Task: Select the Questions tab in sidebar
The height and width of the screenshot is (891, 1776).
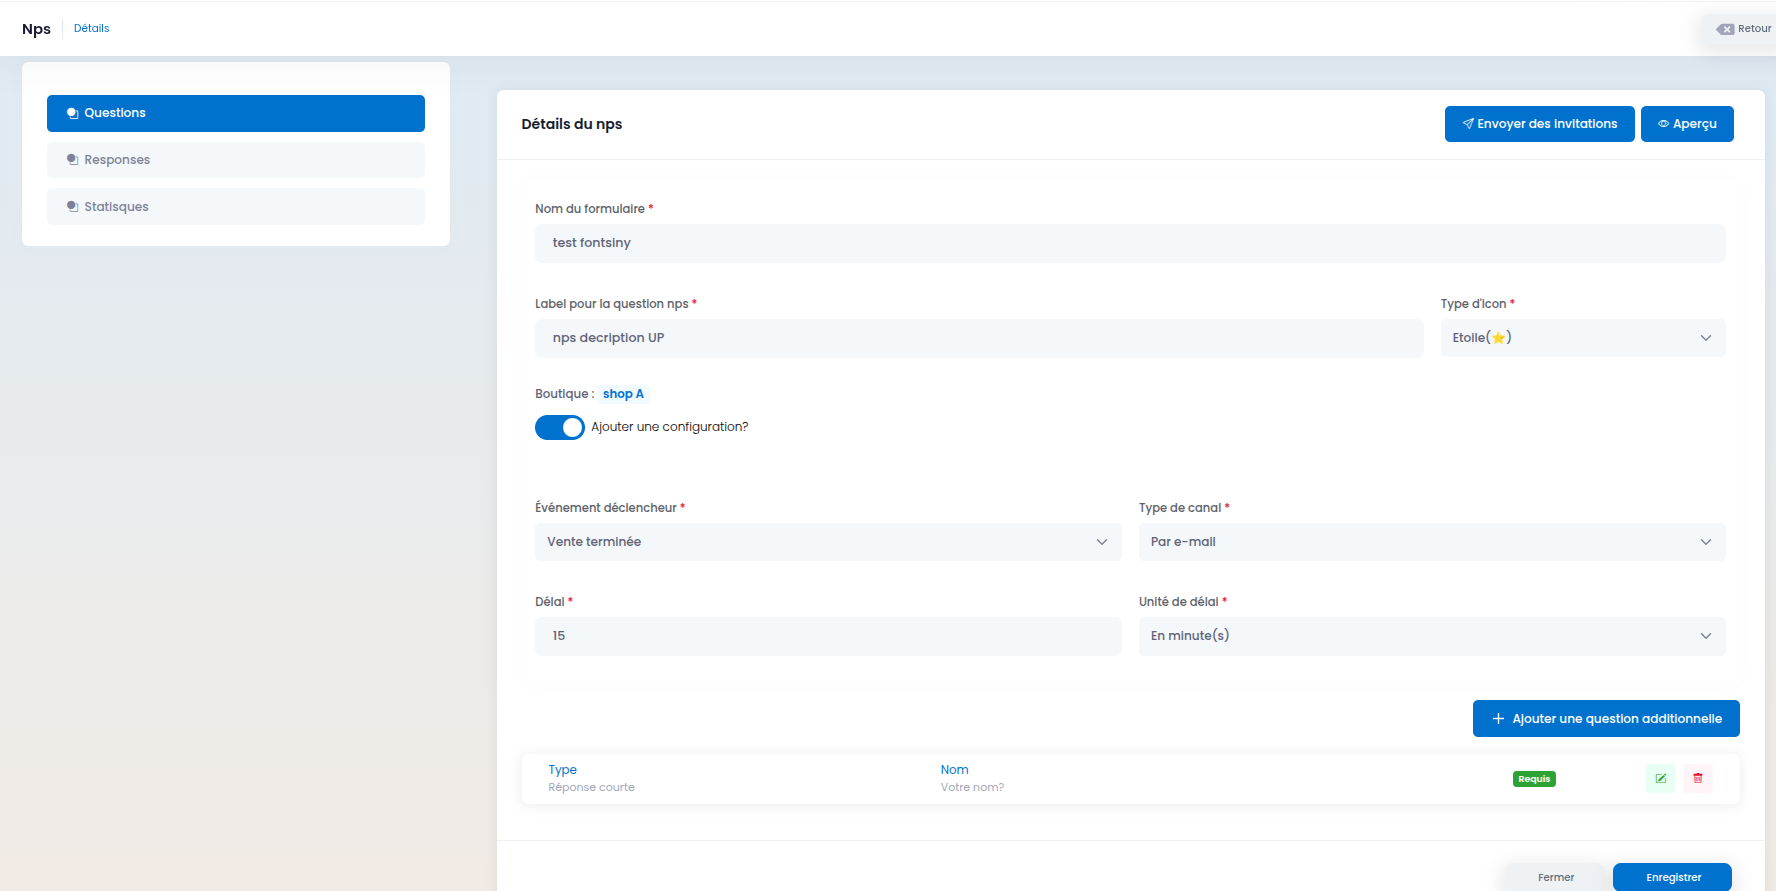Action: (236, 113)
